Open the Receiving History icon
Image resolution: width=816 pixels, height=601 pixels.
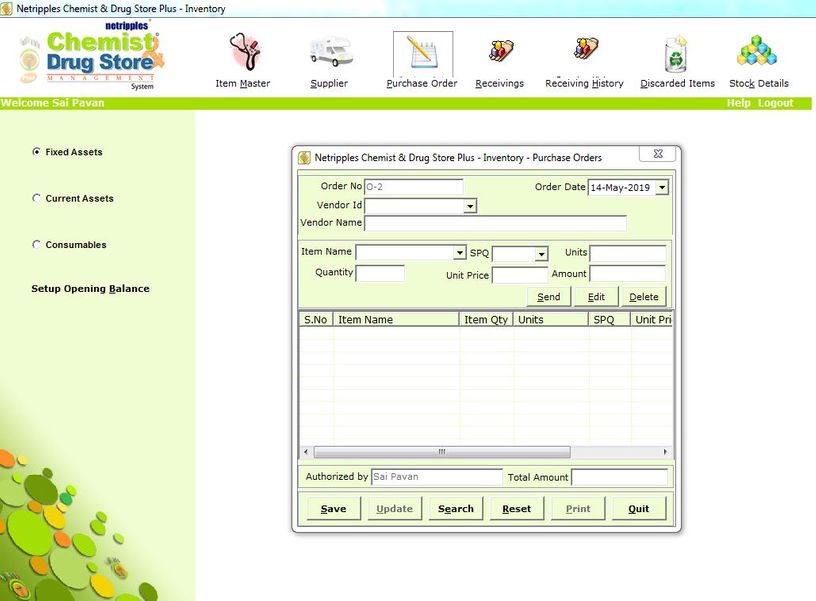(x=586, y=49)
